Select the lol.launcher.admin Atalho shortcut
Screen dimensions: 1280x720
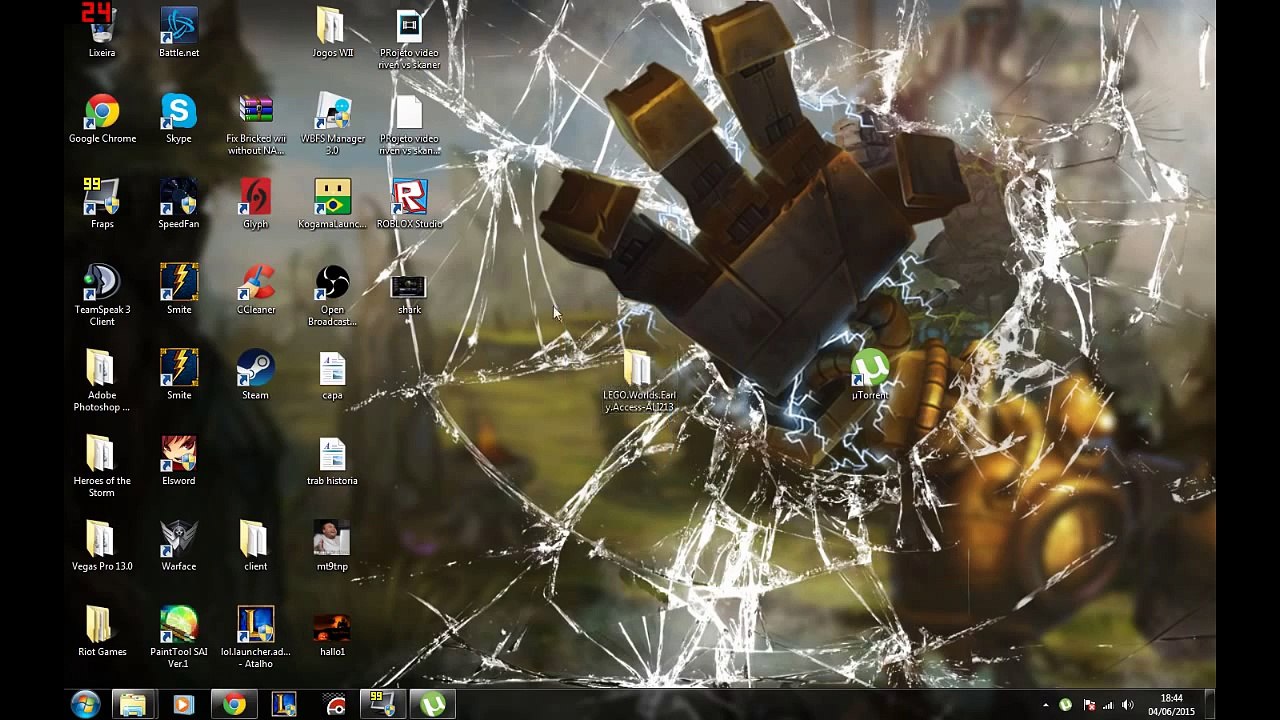click(x=256, y=637)
